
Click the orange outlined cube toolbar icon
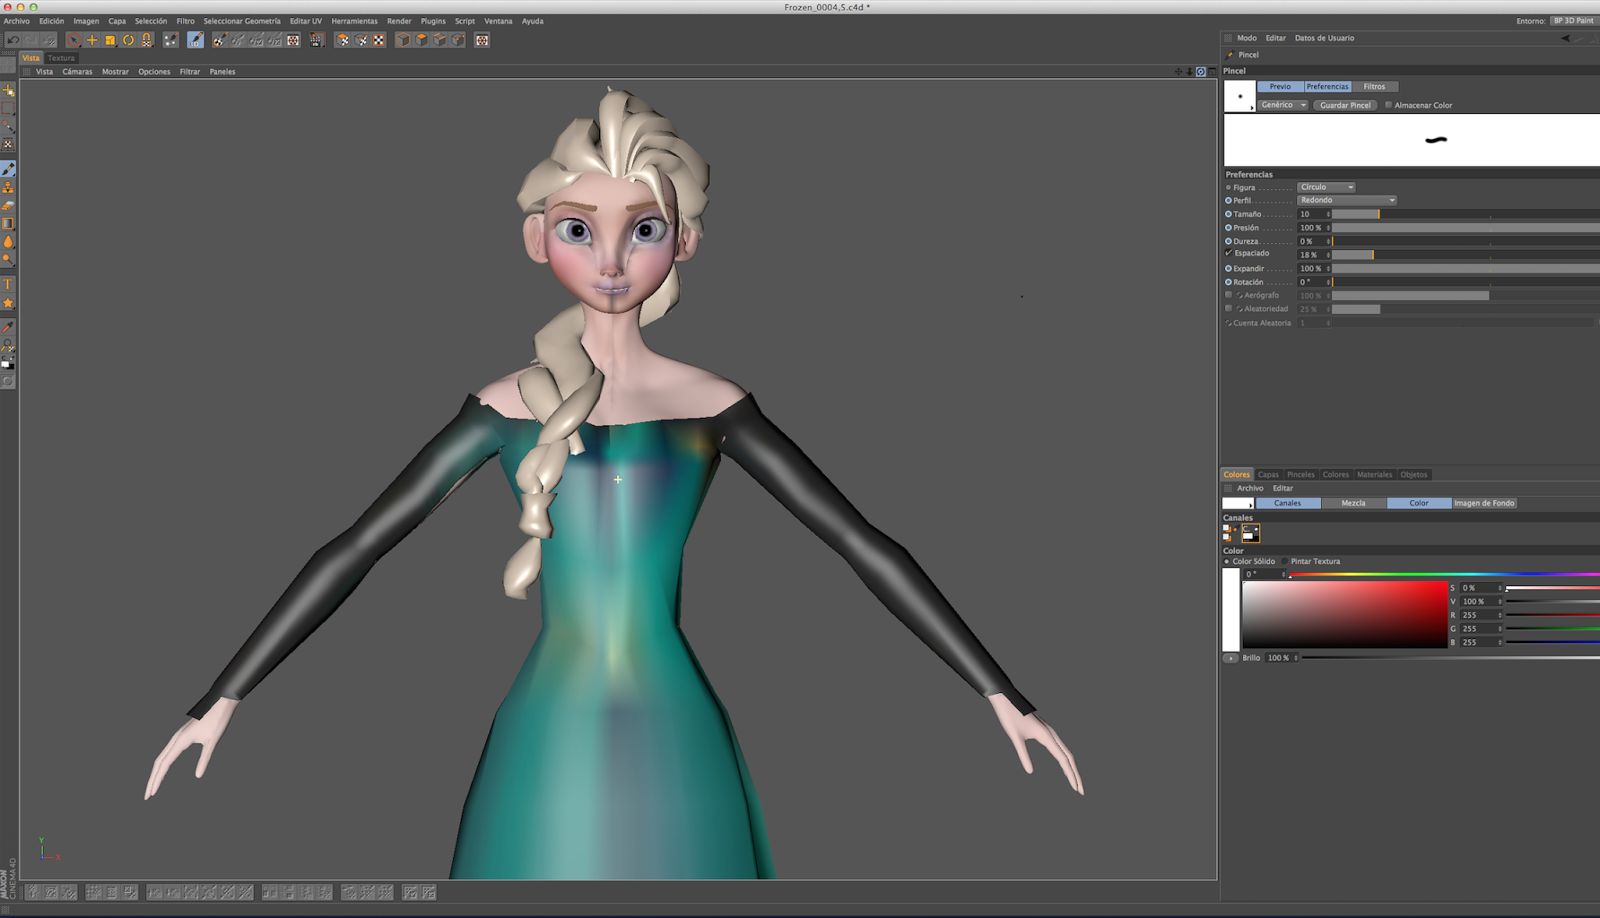pyautogui.click(x=403, y=40)
